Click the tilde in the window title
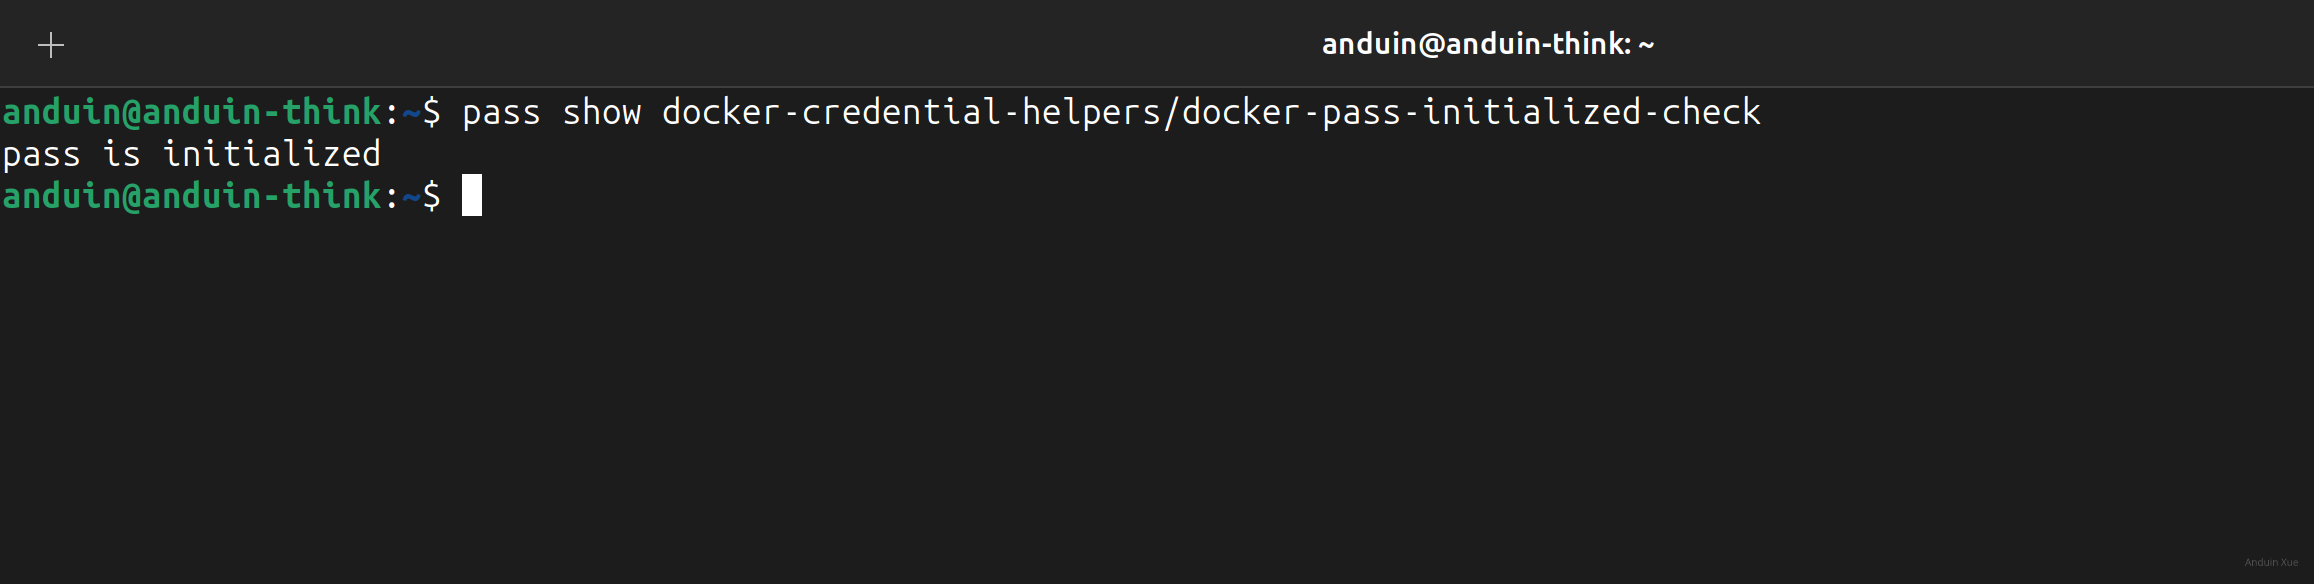Image resolution: width=2314 pixels, height=584 pixels. click(1646, 44)
